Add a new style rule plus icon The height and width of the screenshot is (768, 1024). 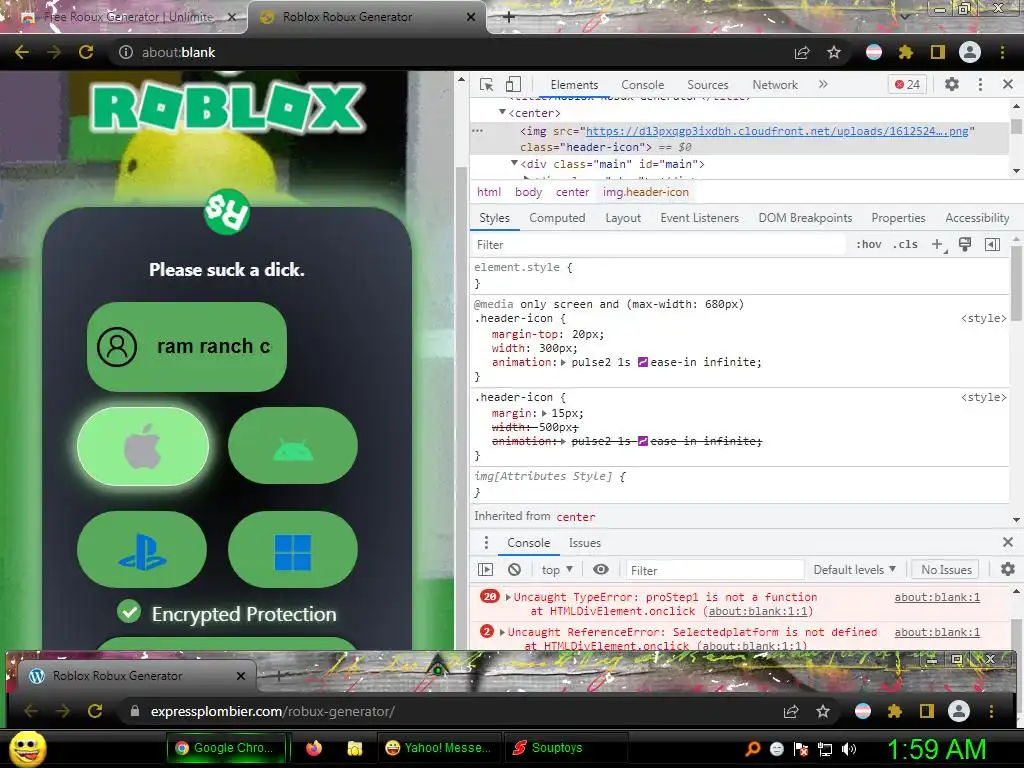[938, 244]
